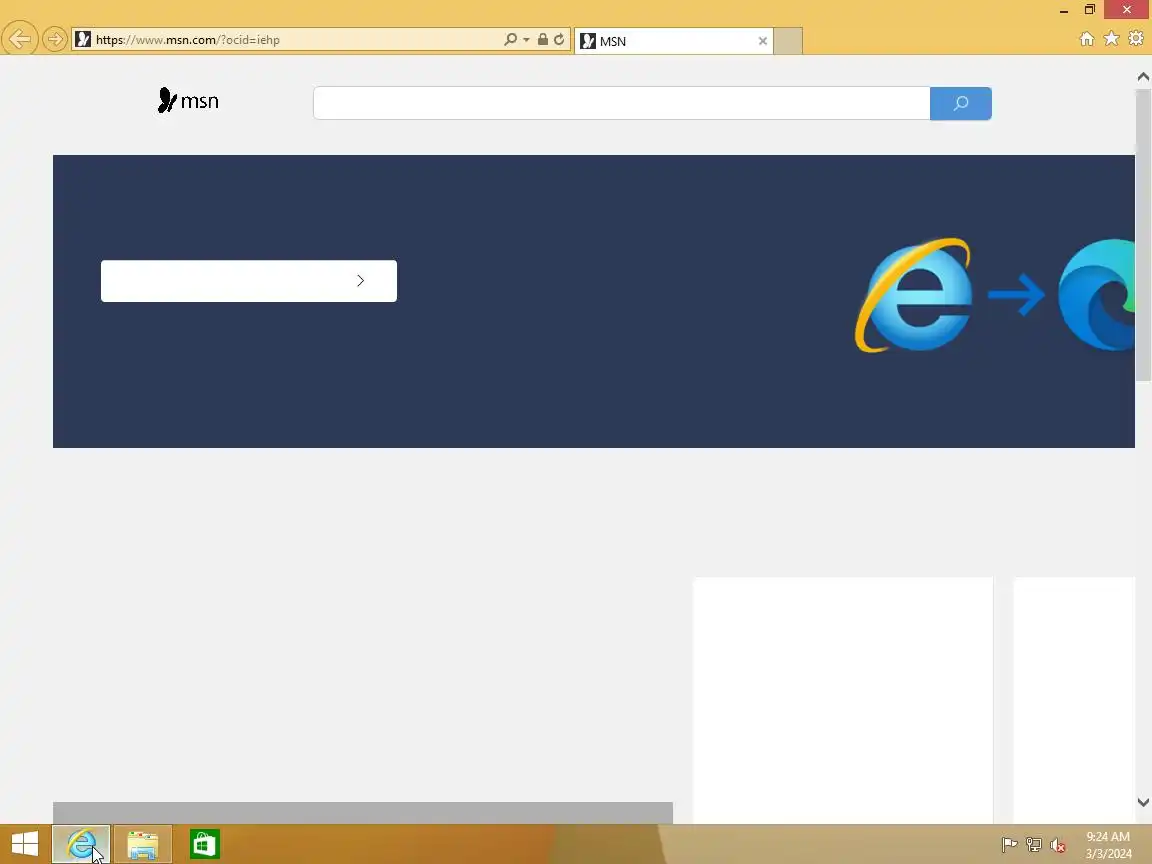Viewport: 1152px width, 864px height.
Task: Open the Home page icon
Action: point(1087,39)
